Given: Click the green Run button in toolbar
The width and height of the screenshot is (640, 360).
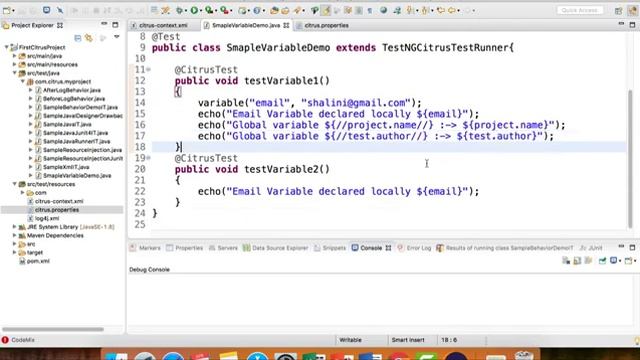Looking at the screenshot, I should (x=194, y=11).
